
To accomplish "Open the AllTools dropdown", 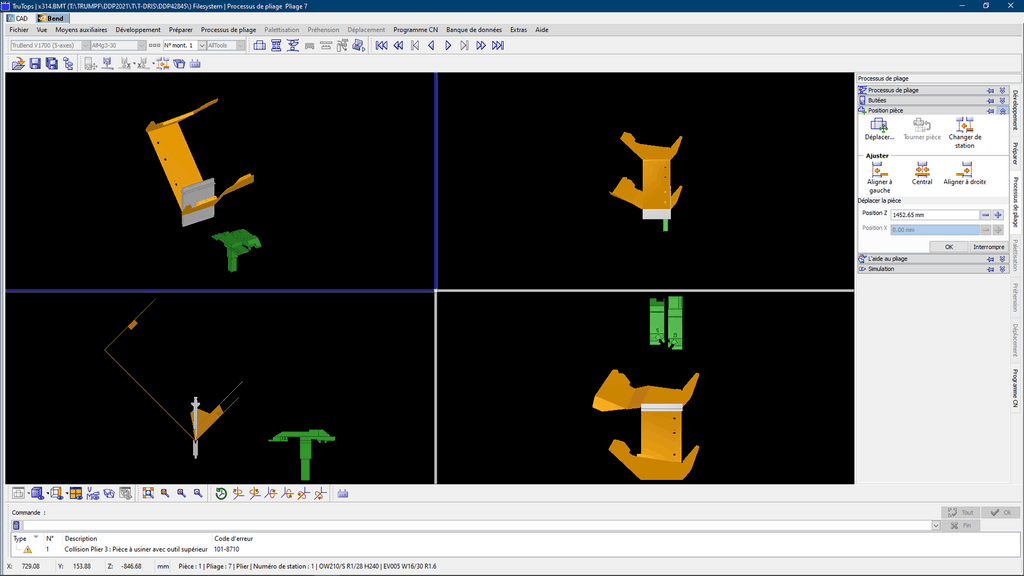I will (240, 45).
